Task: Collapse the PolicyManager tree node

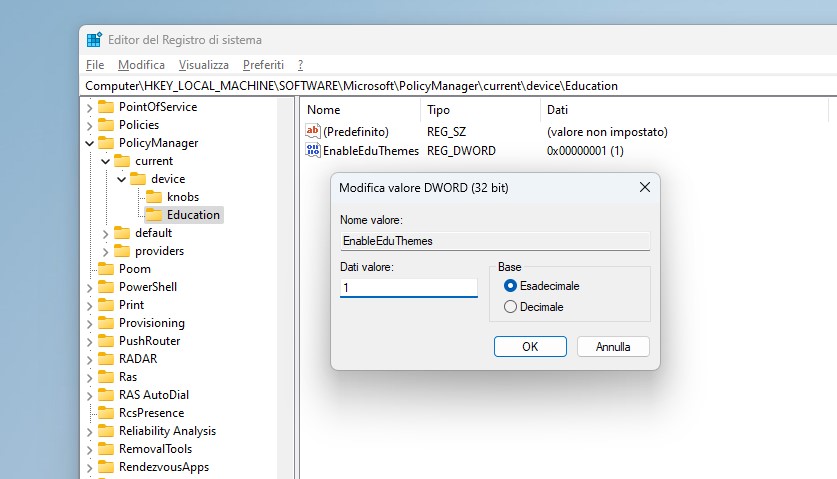Action: pyautogui.click(x=90, y=143)
